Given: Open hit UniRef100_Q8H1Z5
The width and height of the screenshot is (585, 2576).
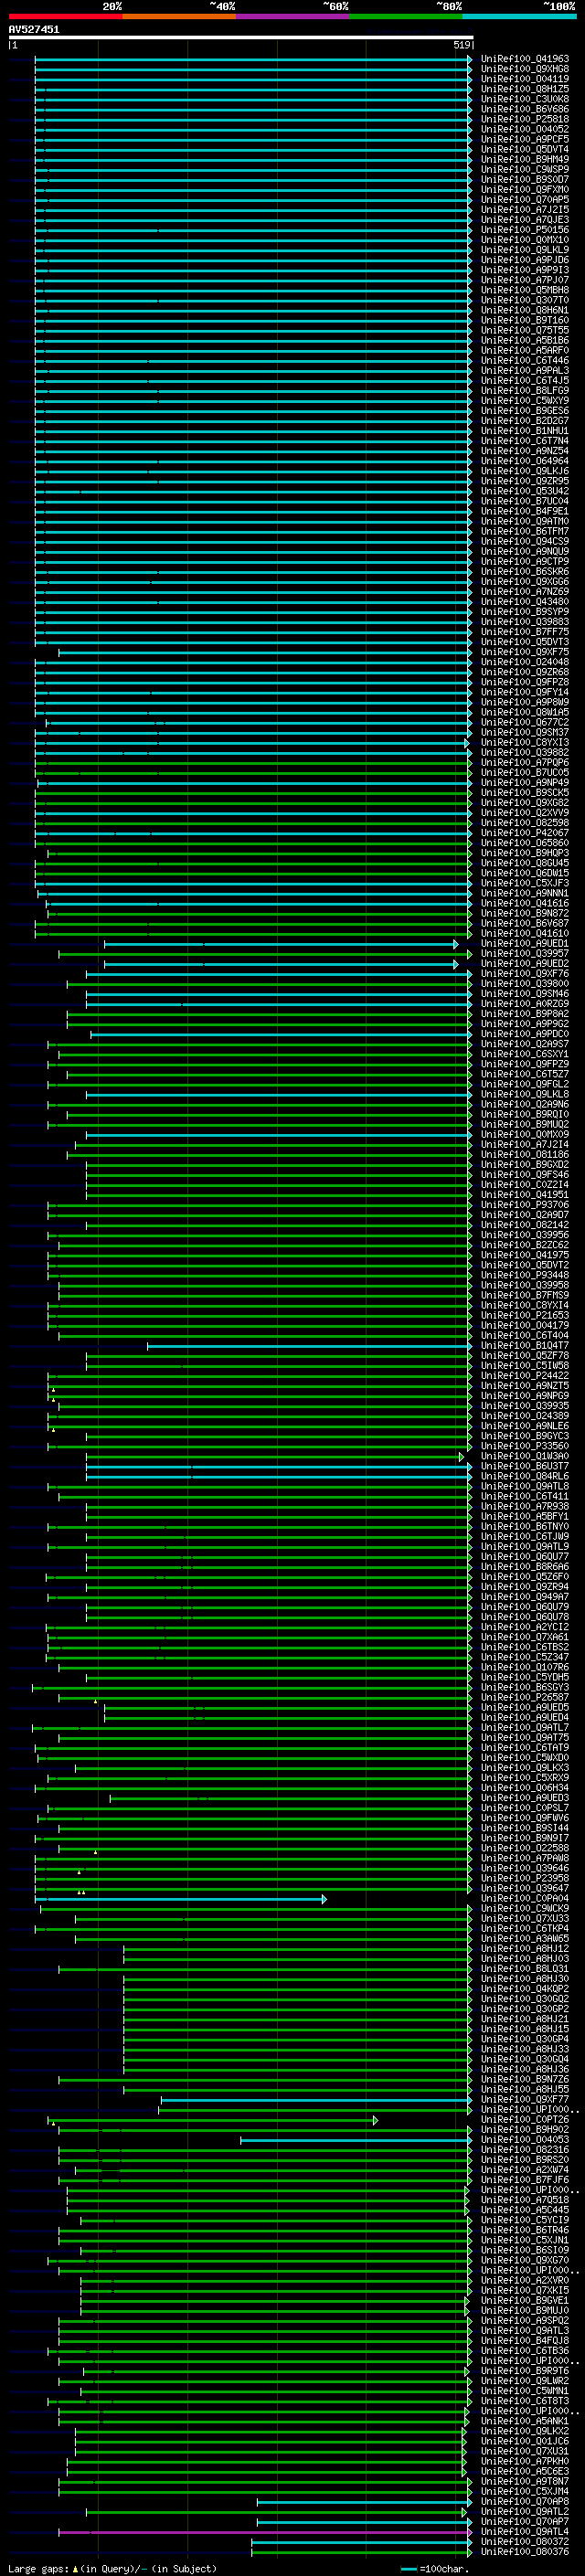Looking at the screenshot, I should coord(524,89).
